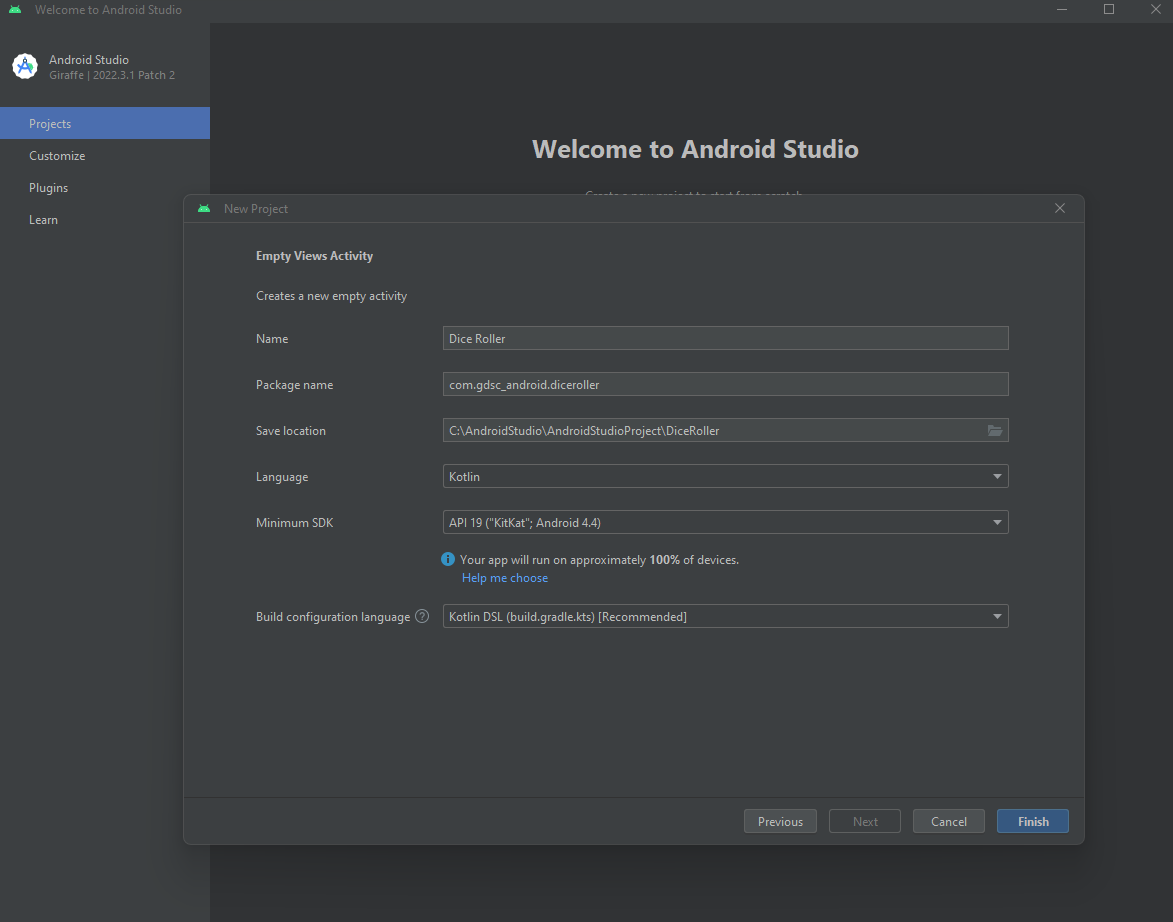This screenshot has width=1173, height=922.
Task: Click the Android icon in New Project title bar
Action: pos(203,209)
